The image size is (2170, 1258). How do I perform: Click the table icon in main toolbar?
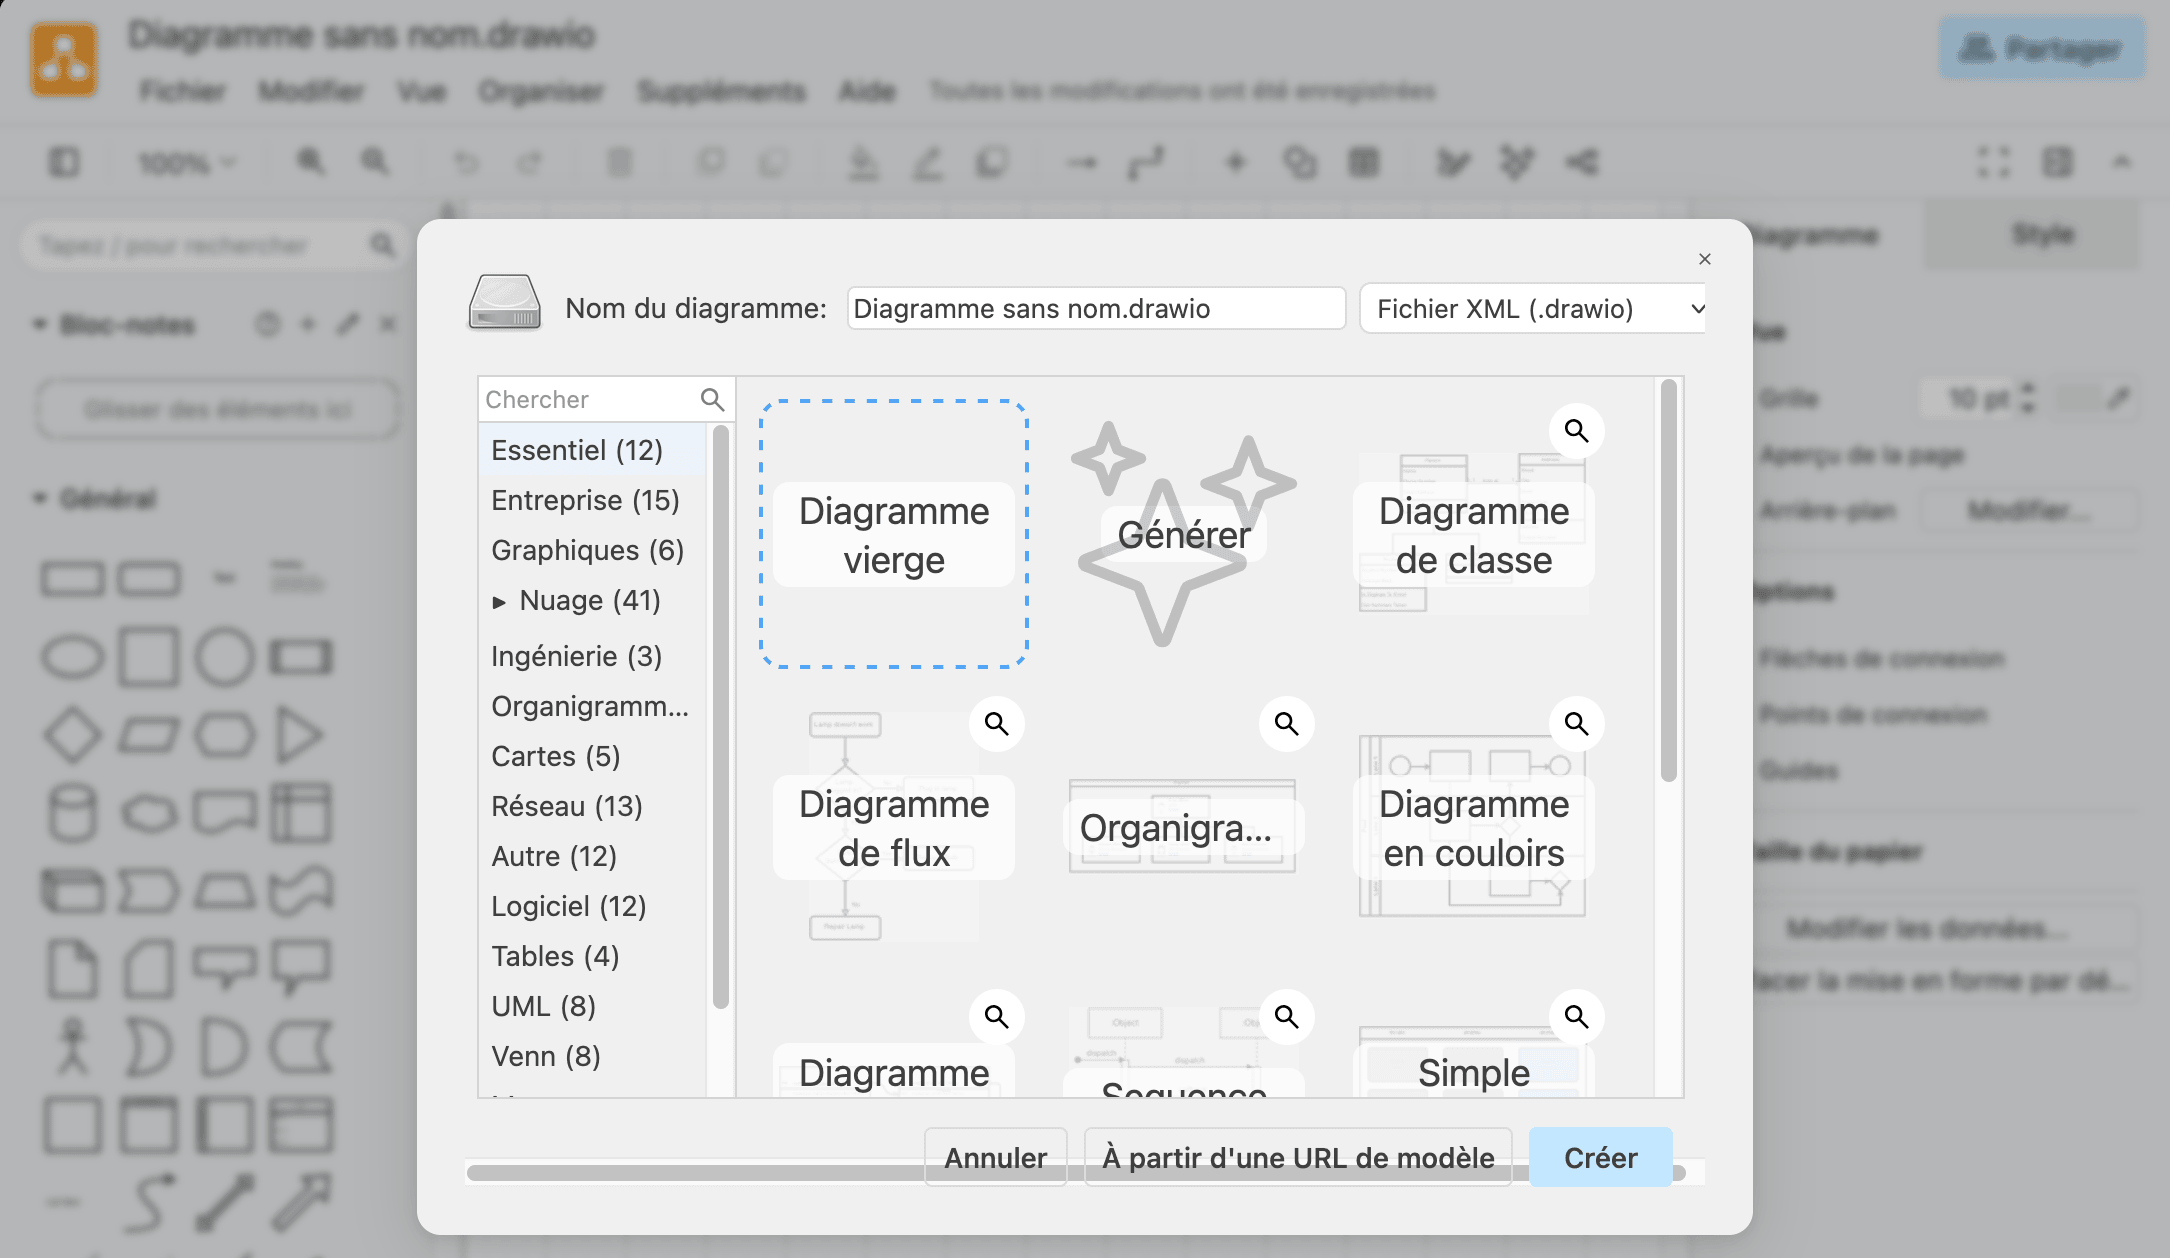click(x=1364, y=162)
